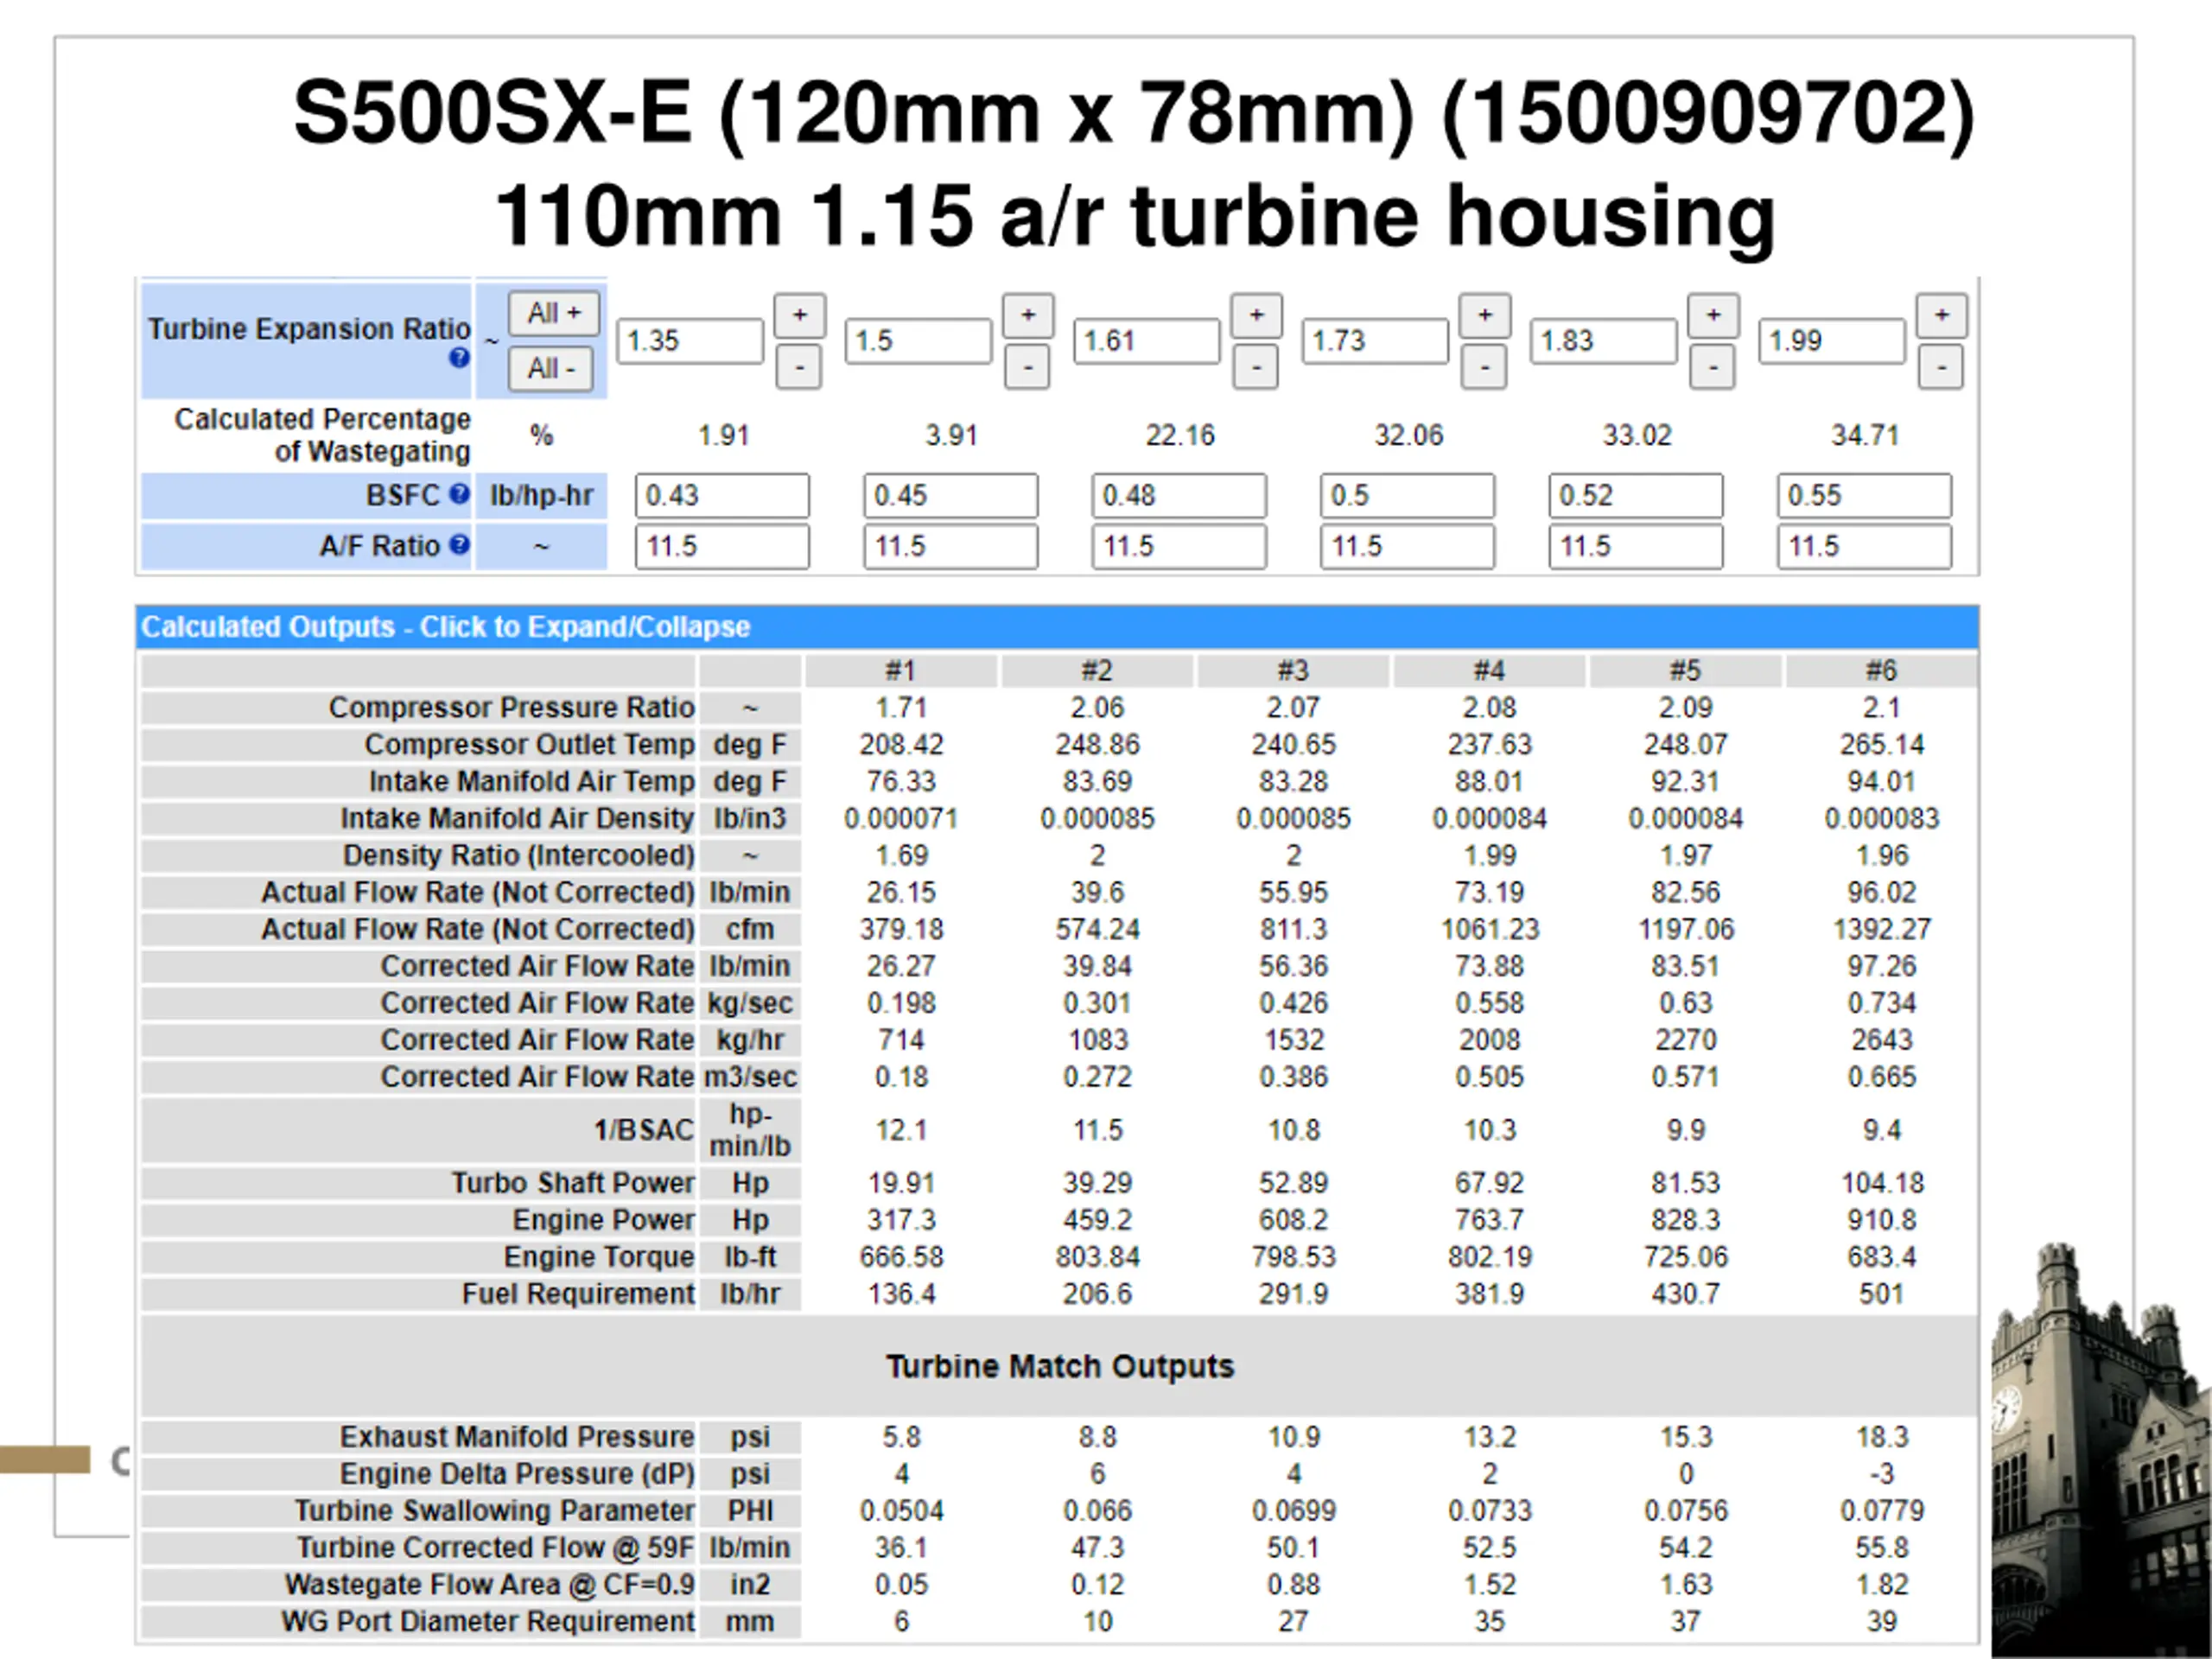Increment the 1.99 expansion ratio value
The image size is (2212, 1659).
[x=1941, y=315]
